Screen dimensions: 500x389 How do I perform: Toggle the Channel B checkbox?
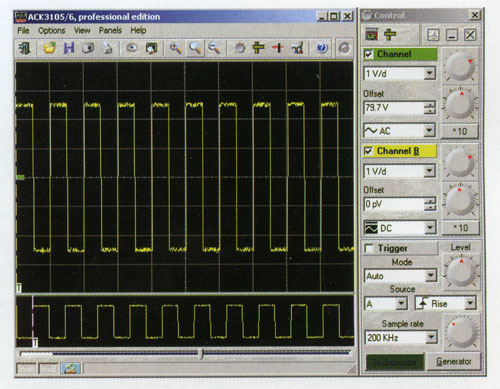tap(369, 151)
